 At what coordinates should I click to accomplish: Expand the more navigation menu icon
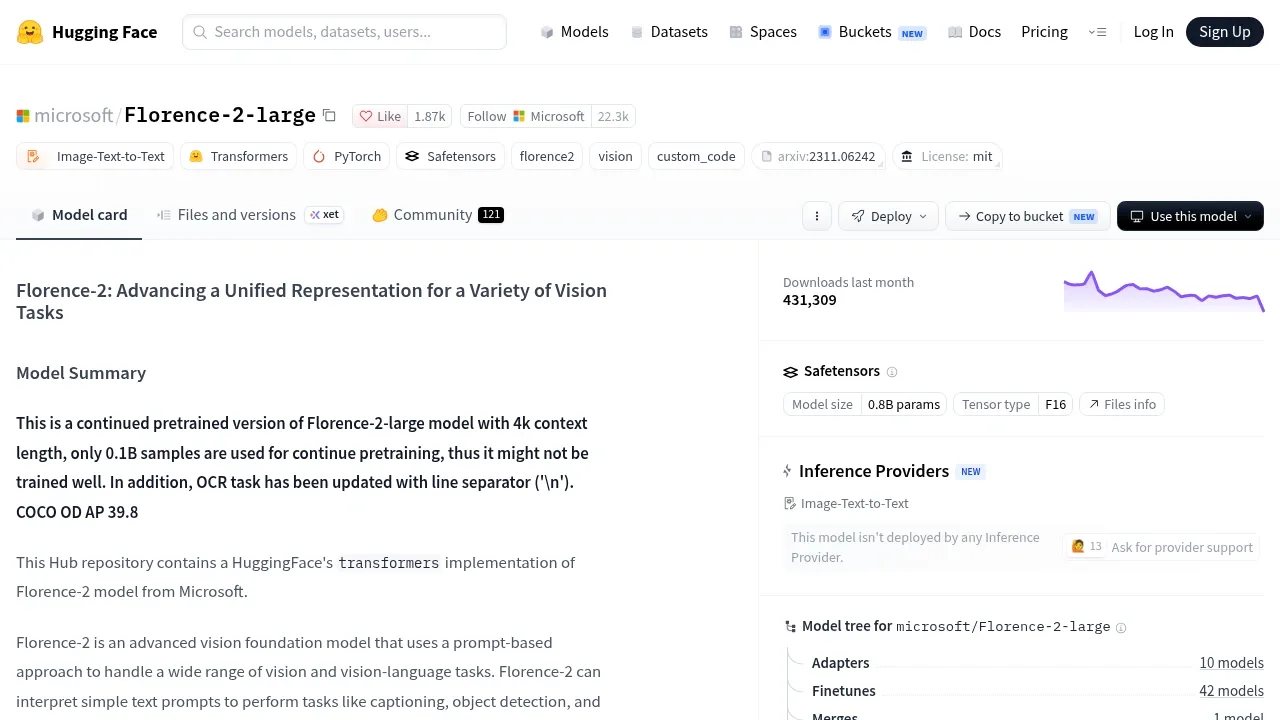pos(1097,32)
